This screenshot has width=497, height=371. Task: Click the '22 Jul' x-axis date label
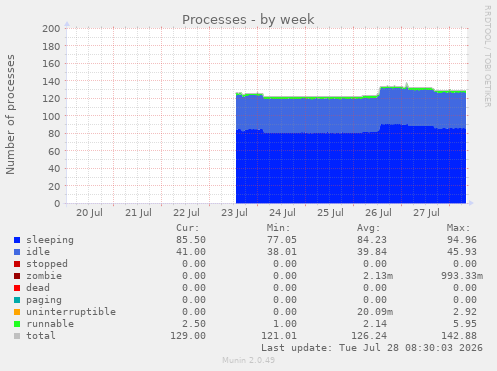point(186,213)
